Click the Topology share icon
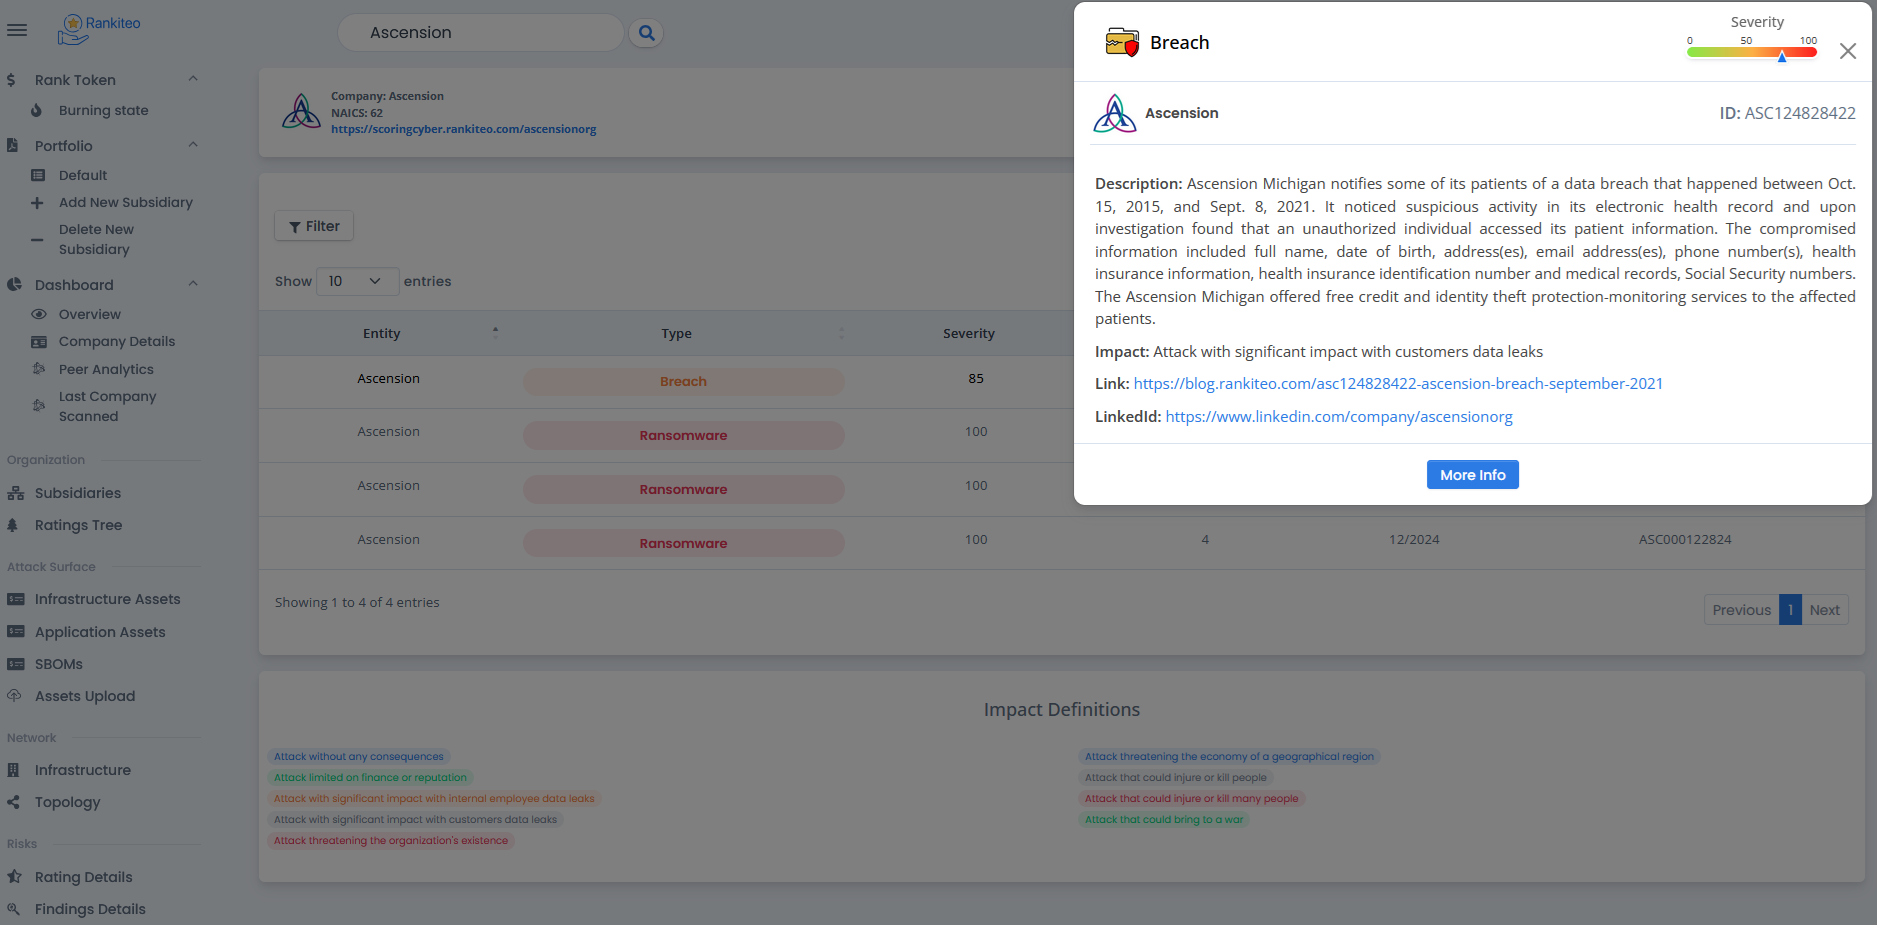This screenshot has width=1877, height=925. point(13,802)
